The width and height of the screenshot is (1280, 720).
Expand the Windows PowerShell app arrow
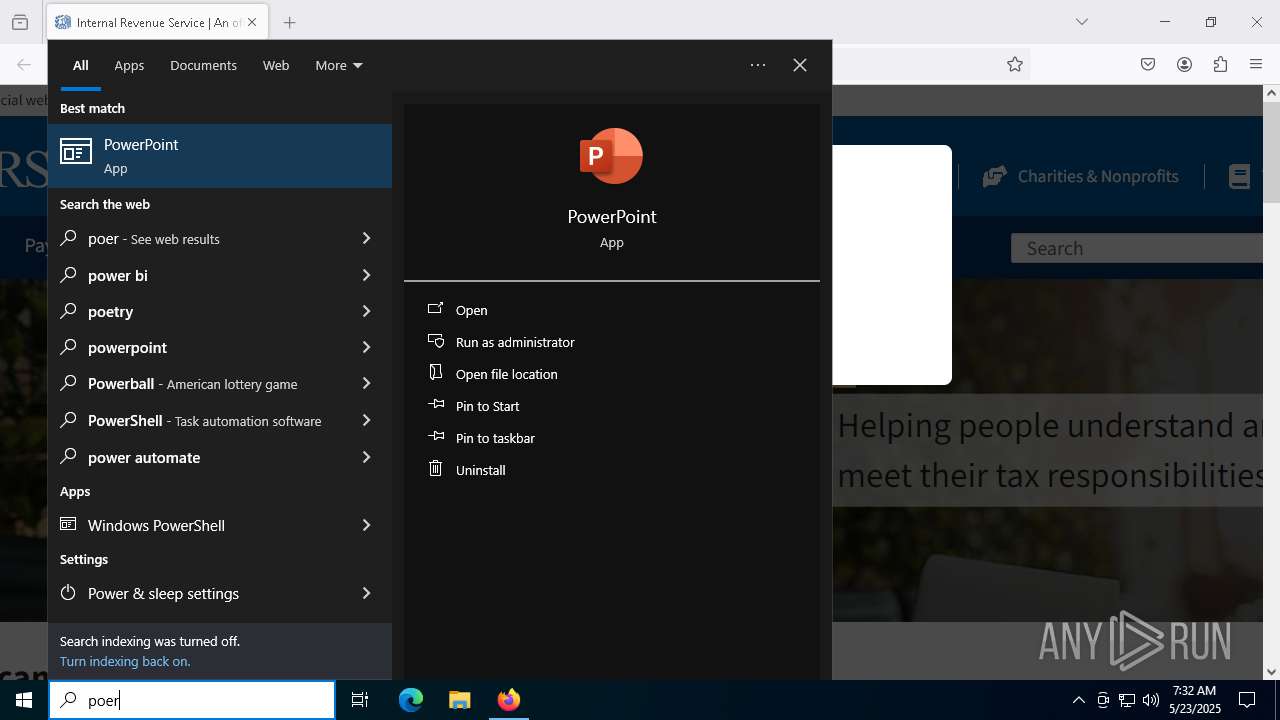366,525
